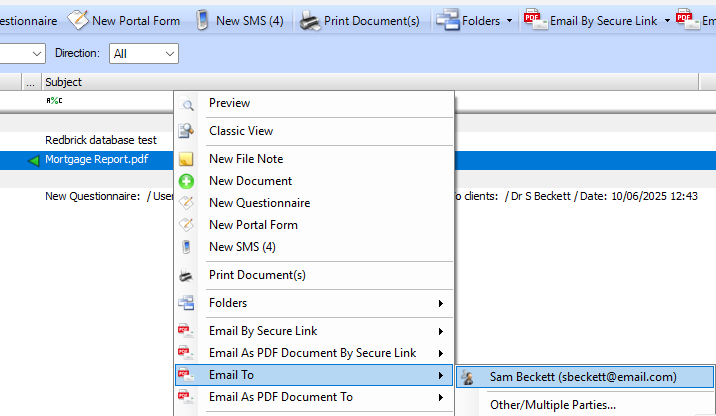
Task: Select Email As PDF Document To menu entry
Action: coord(281,397)
